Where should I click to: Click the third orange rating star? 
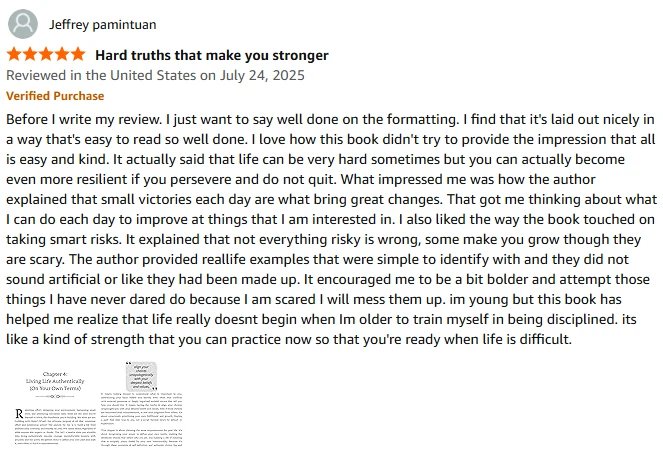tap(46, 54)
